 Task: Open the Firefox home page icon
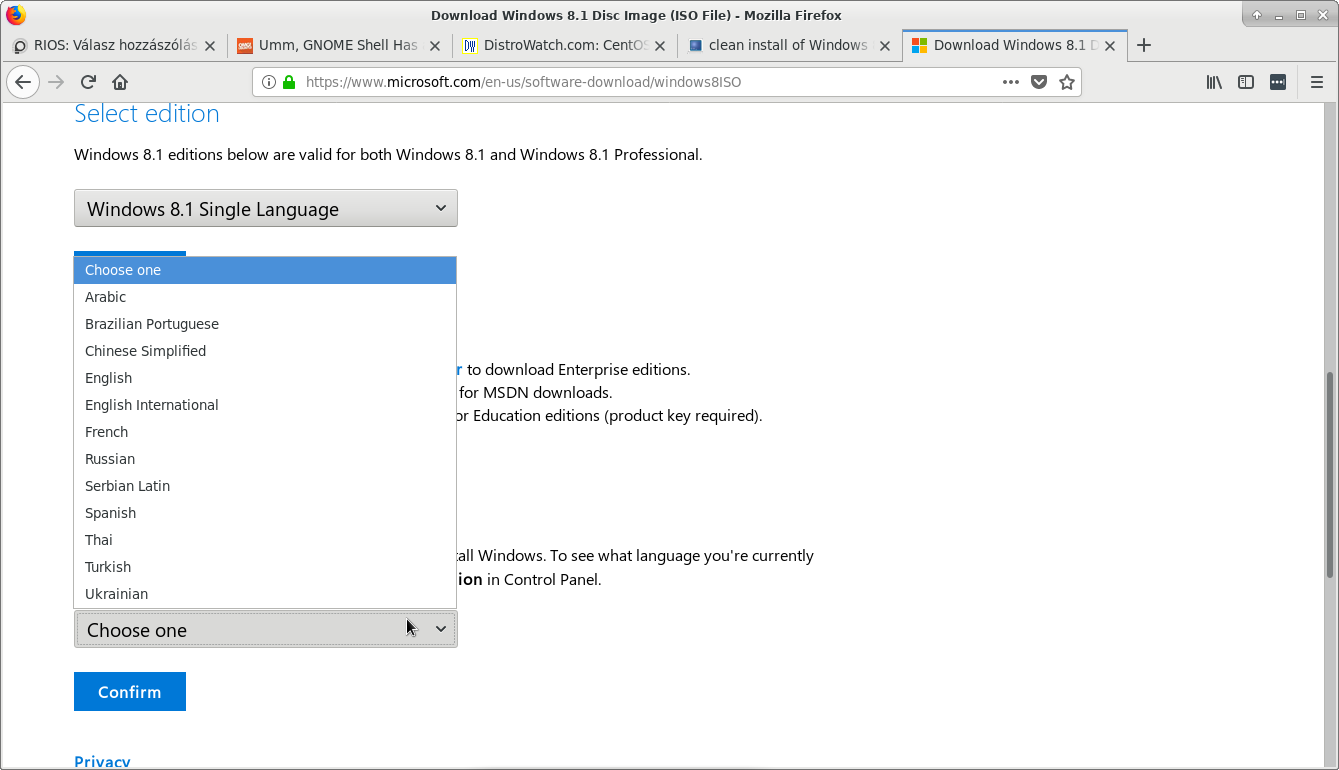(120, 82)
